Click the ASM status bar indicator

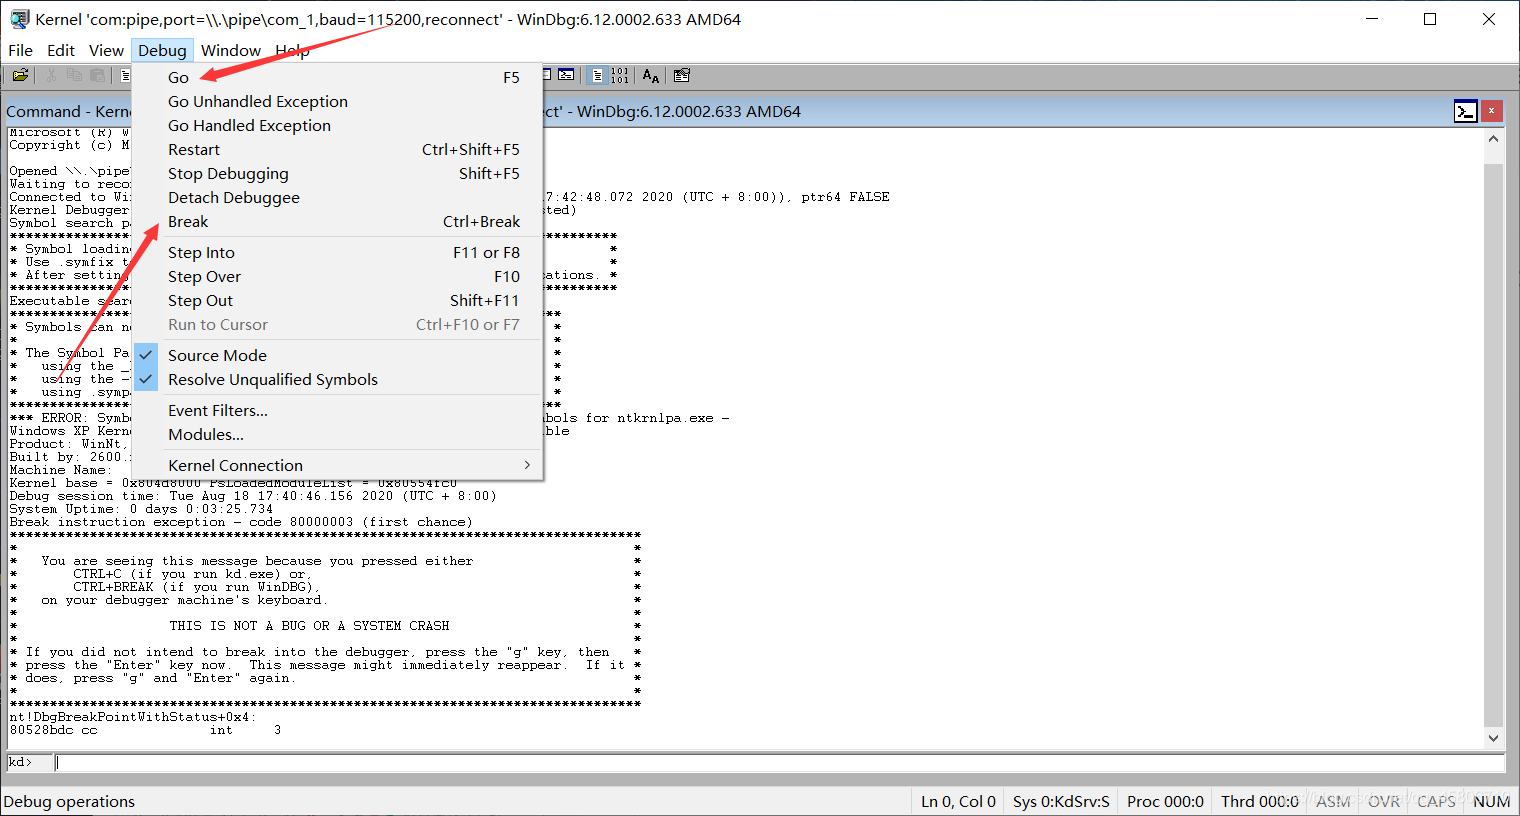[1333, 801]
